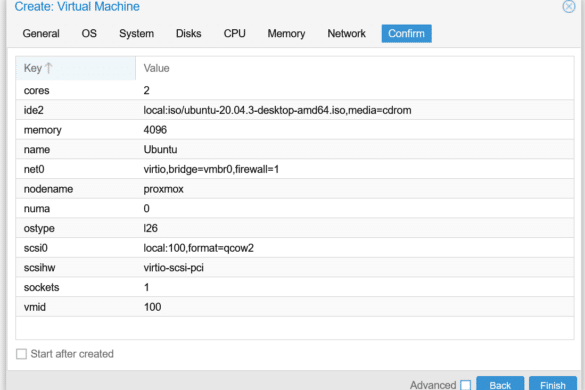Select the CPU tab

[x=235, y=34]
